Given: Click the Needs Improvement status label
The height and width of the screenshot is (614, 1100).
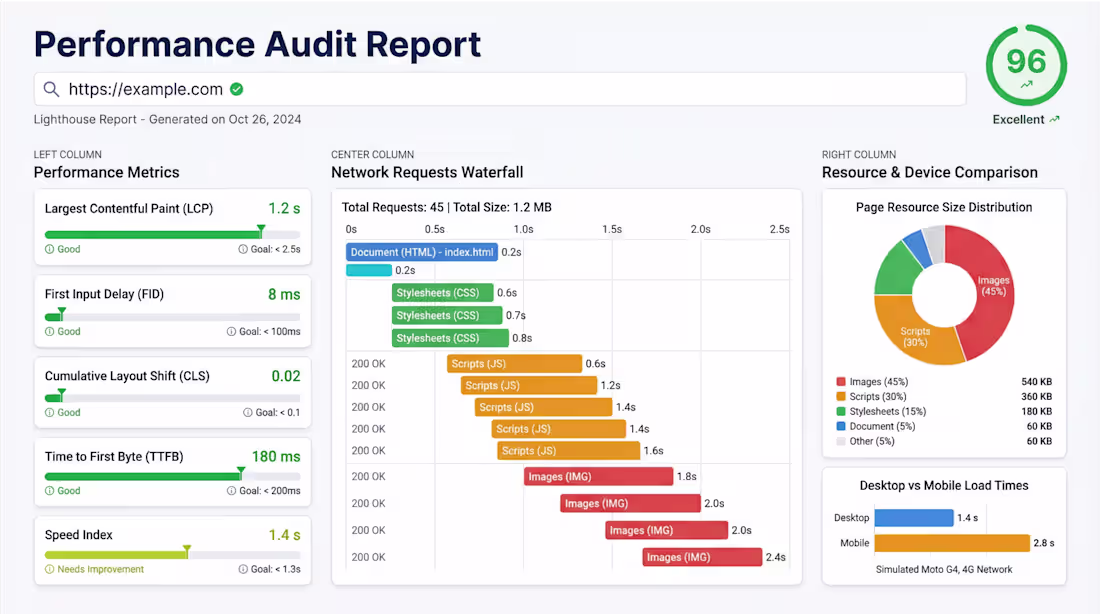Looking at the screenshot, I should point(100,569).
